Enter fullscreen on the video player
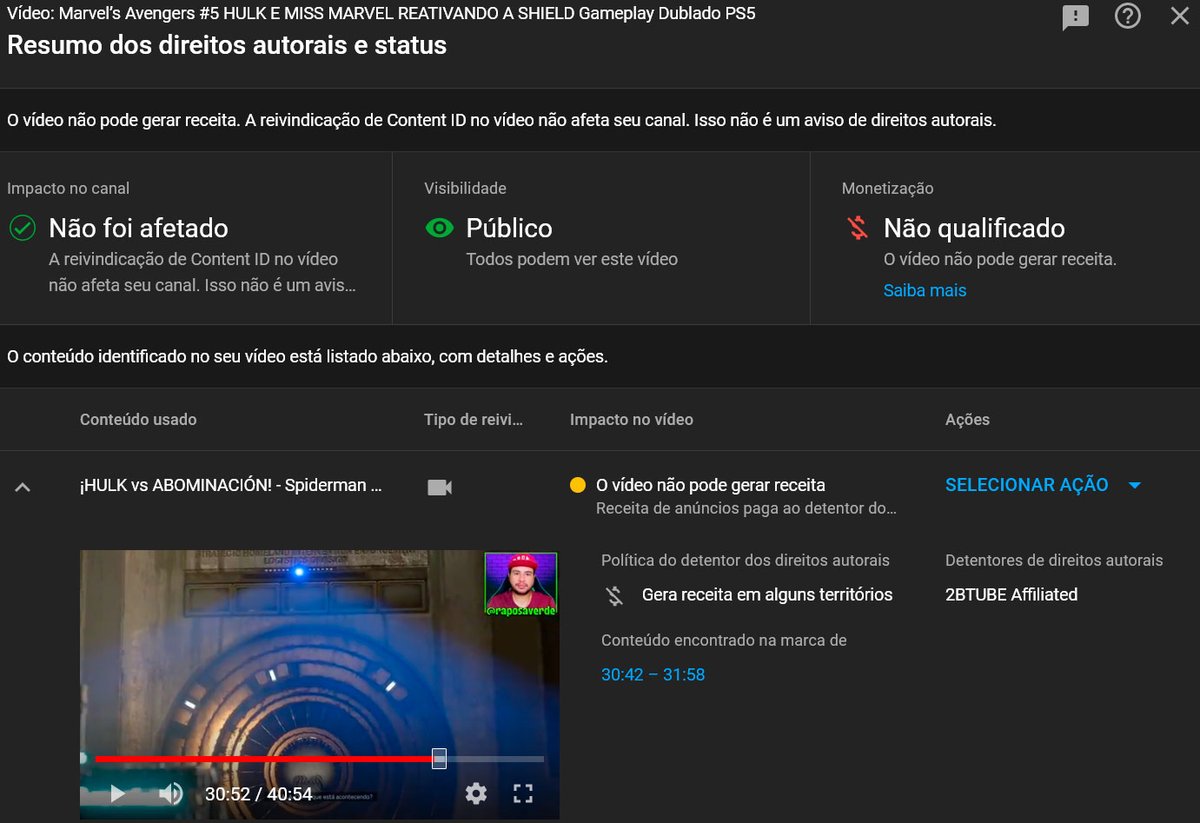The image size is (1200, 823). [523, 794]
